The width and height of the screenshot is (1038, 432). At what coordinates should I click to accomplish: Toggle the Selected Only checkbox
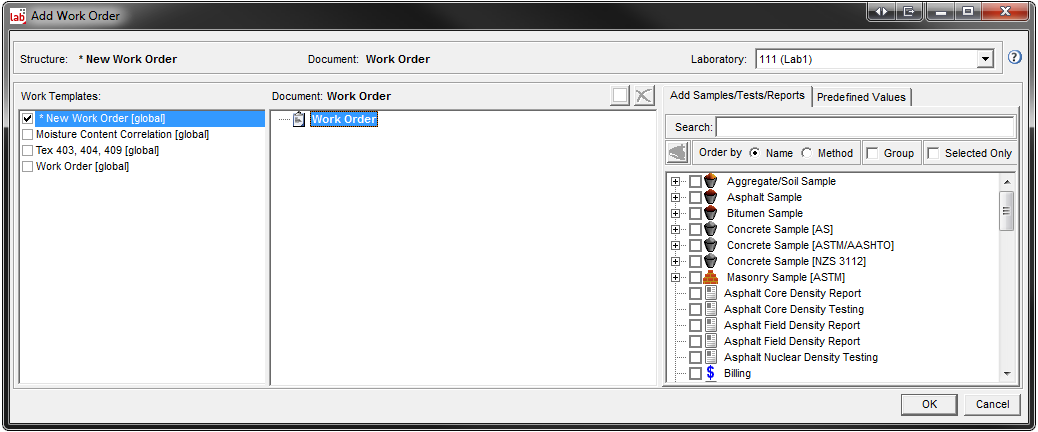pyautogui.click(x=933, y=153)
